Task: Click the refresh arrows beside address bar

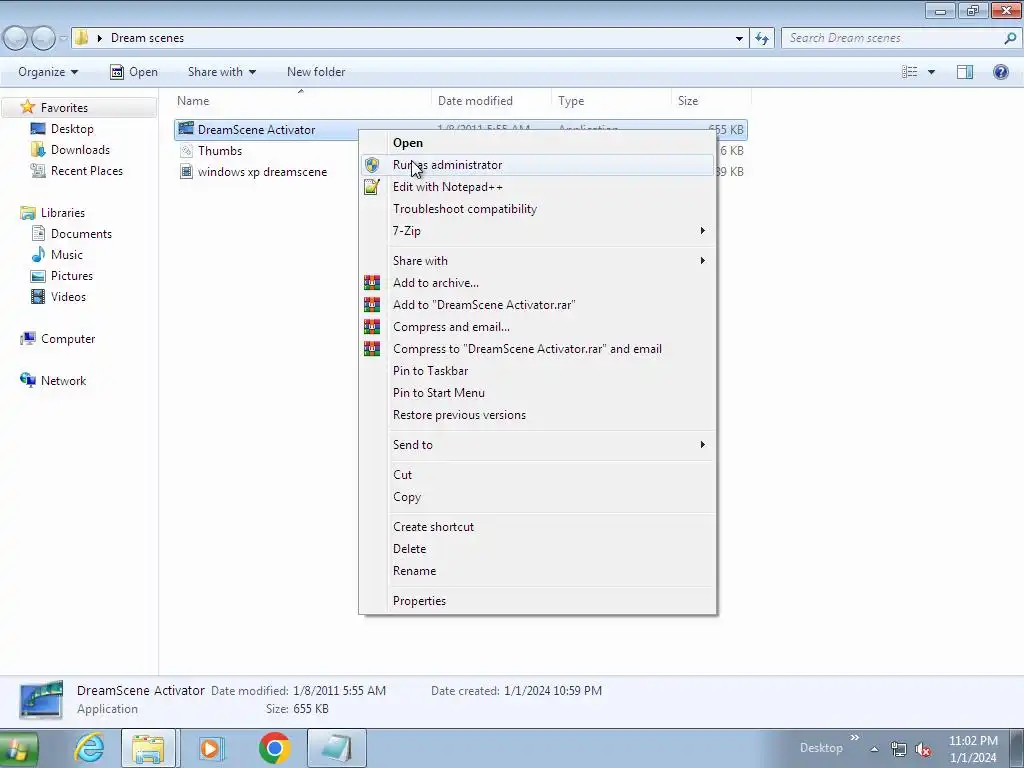Action: pyautogui.click(x=762, y=39)
